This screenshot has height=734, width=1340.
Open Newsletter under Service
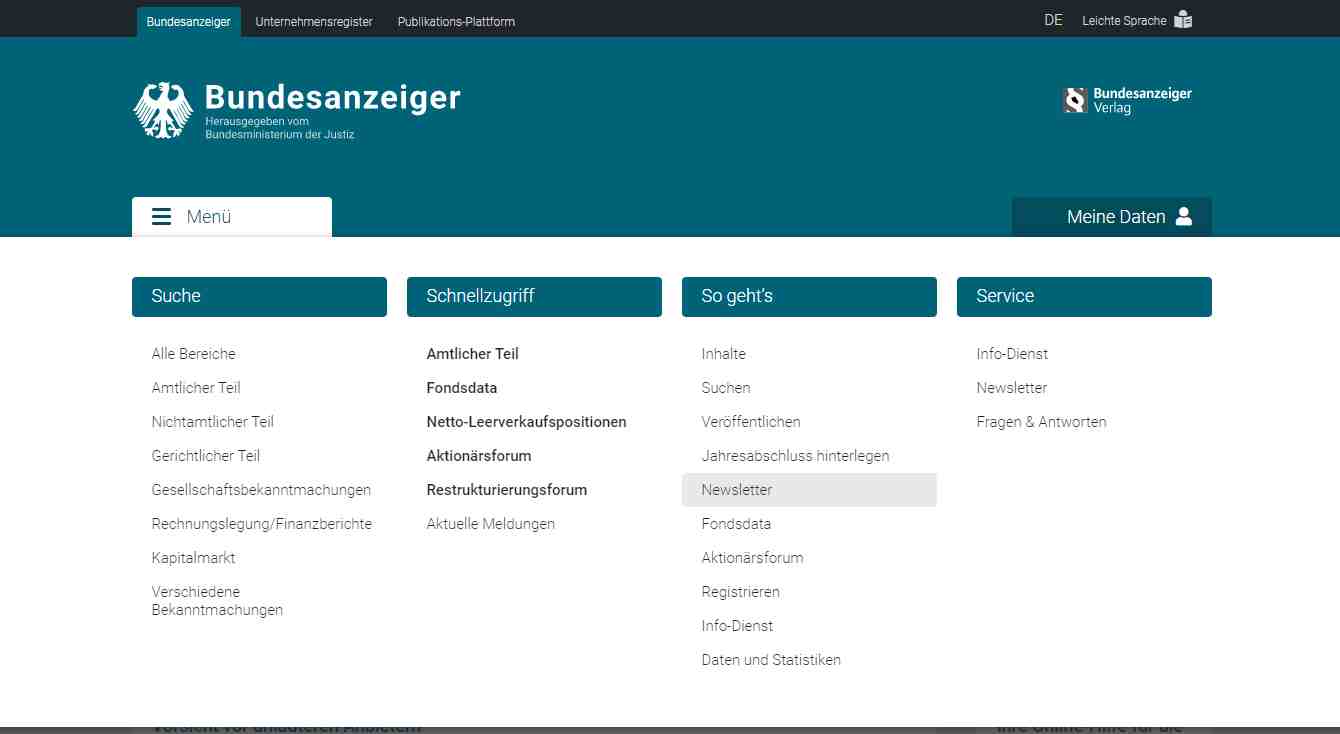[x=1012, y=388]
